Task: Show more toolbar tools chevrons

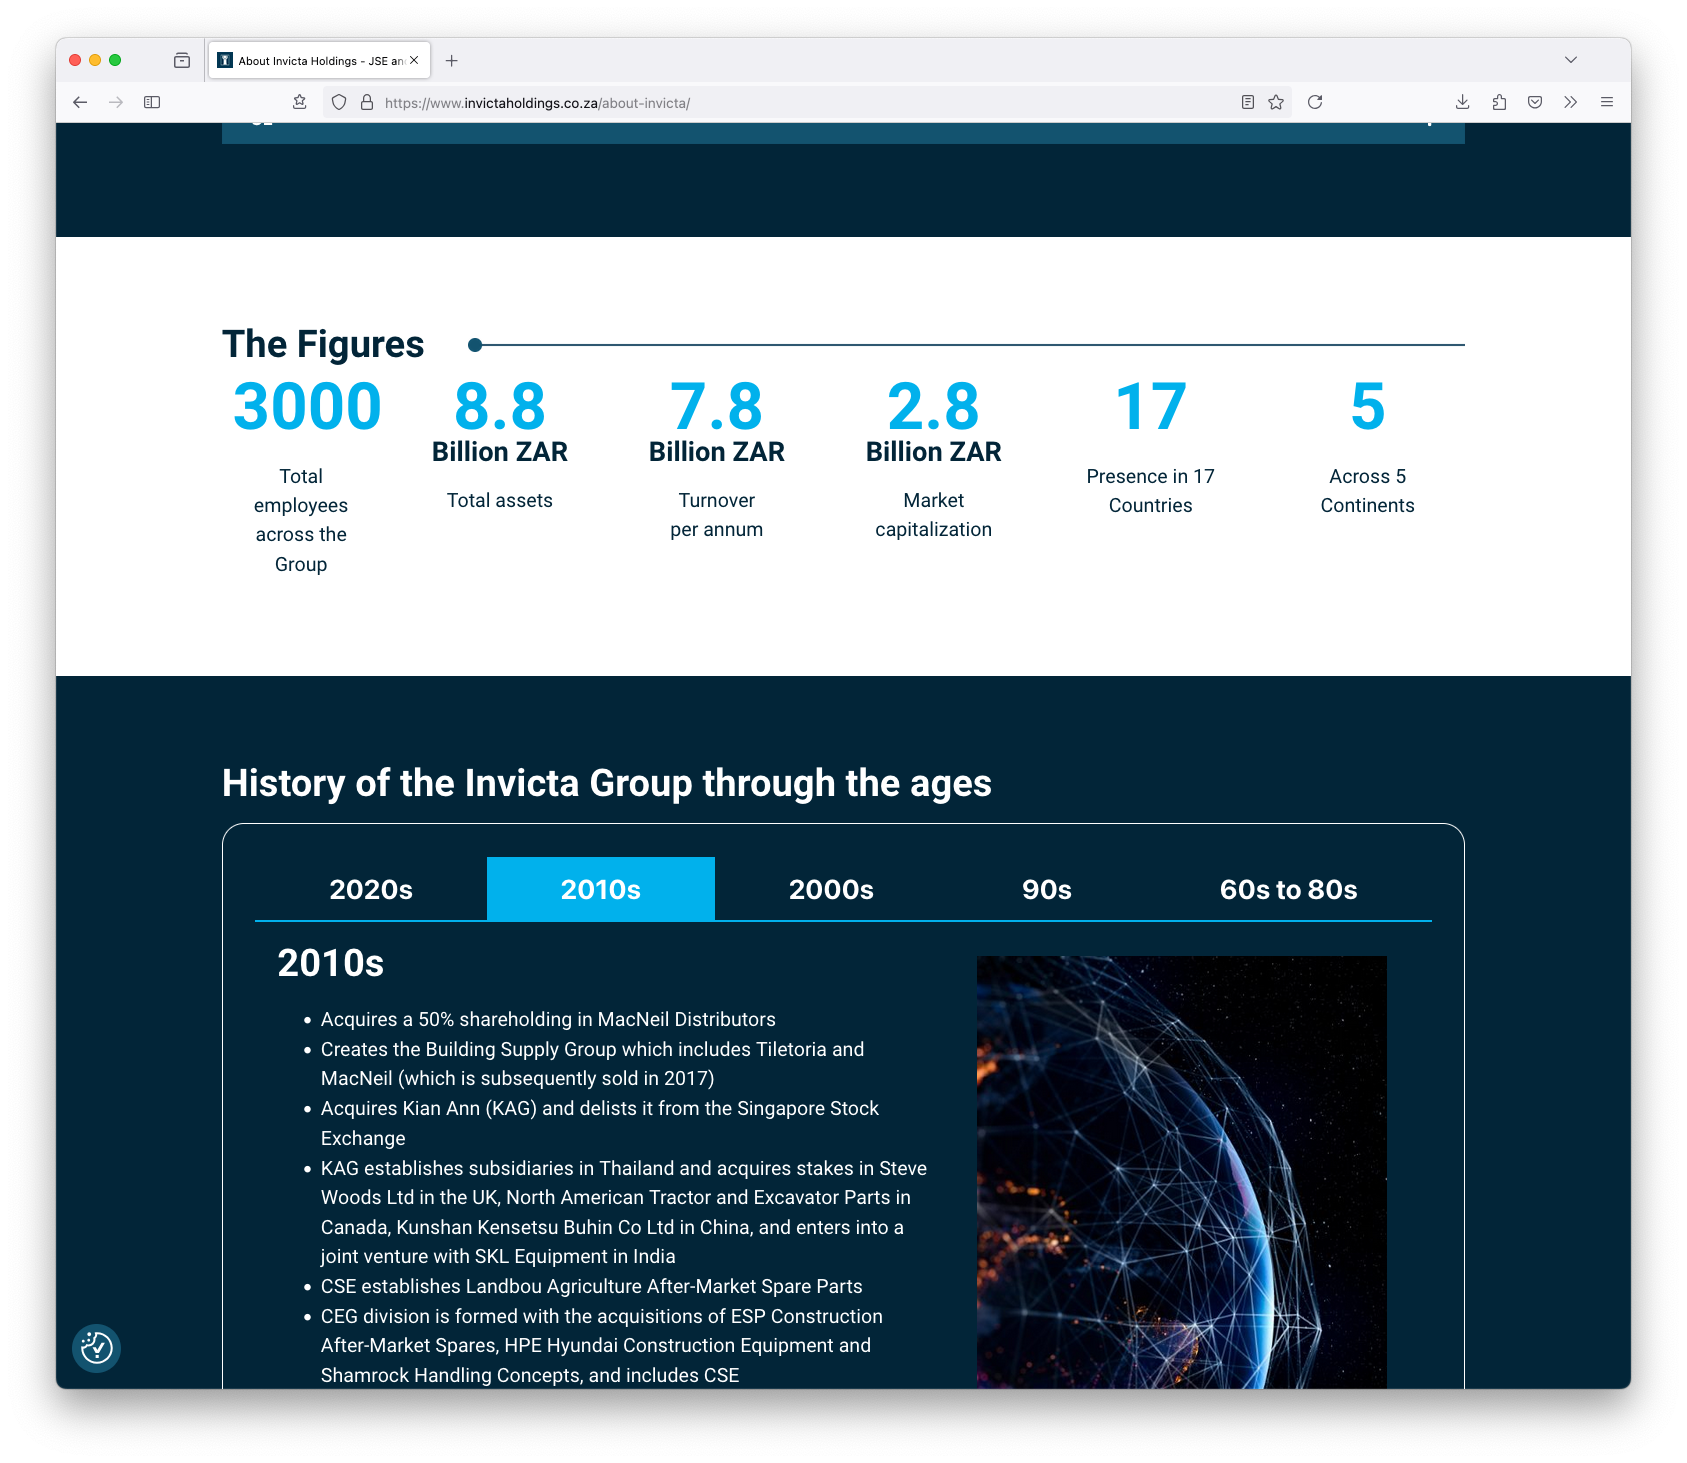Action: pos(1571,102)
